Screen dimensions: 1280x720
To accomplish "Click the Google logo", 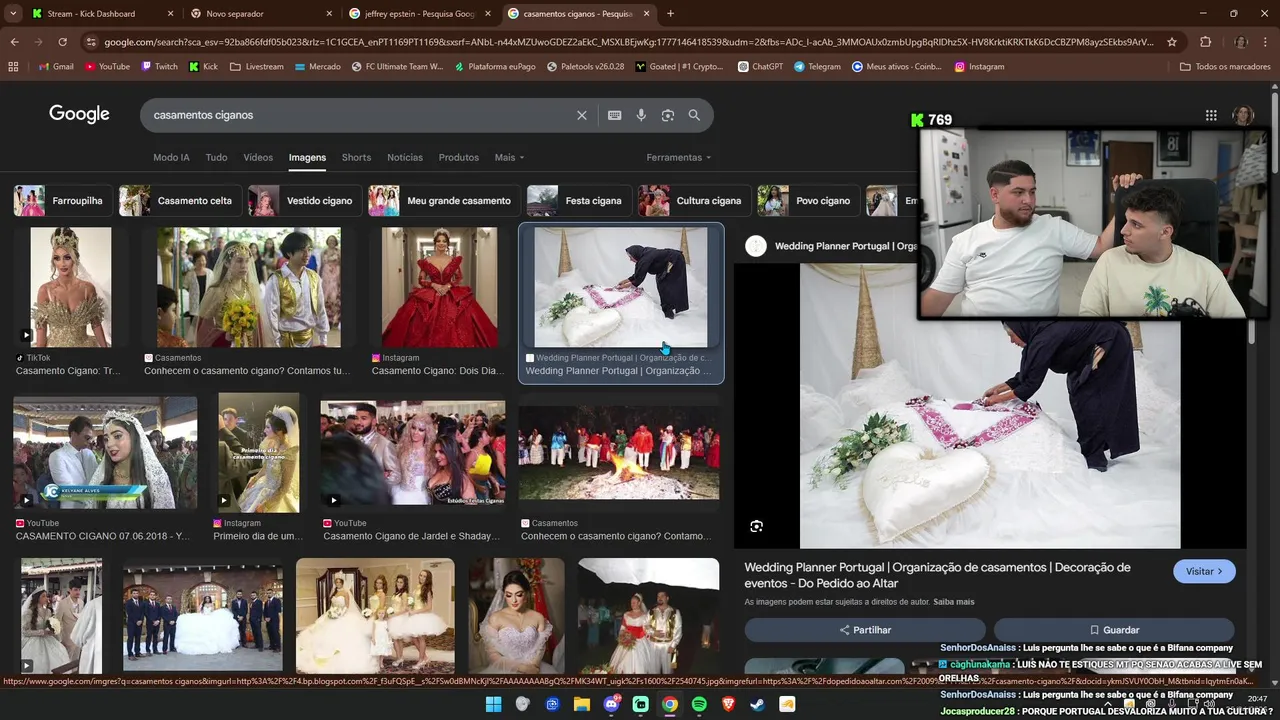I will pyautogui.click(x=79, y=114).
